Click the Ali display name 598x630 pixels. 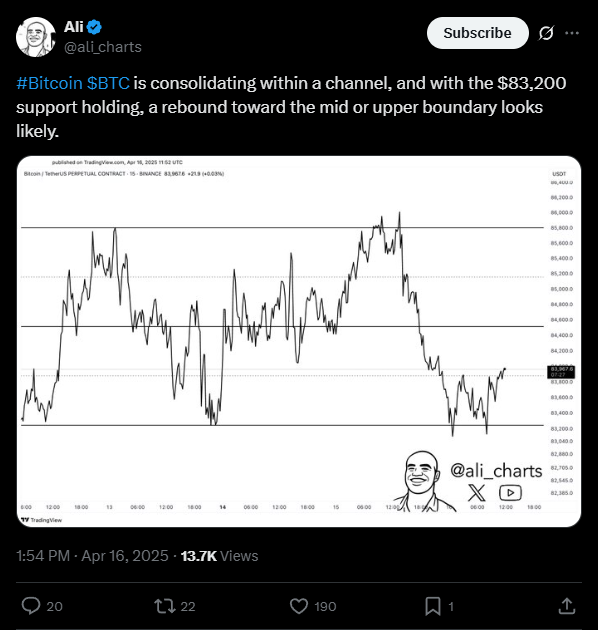tap(74, 27)
